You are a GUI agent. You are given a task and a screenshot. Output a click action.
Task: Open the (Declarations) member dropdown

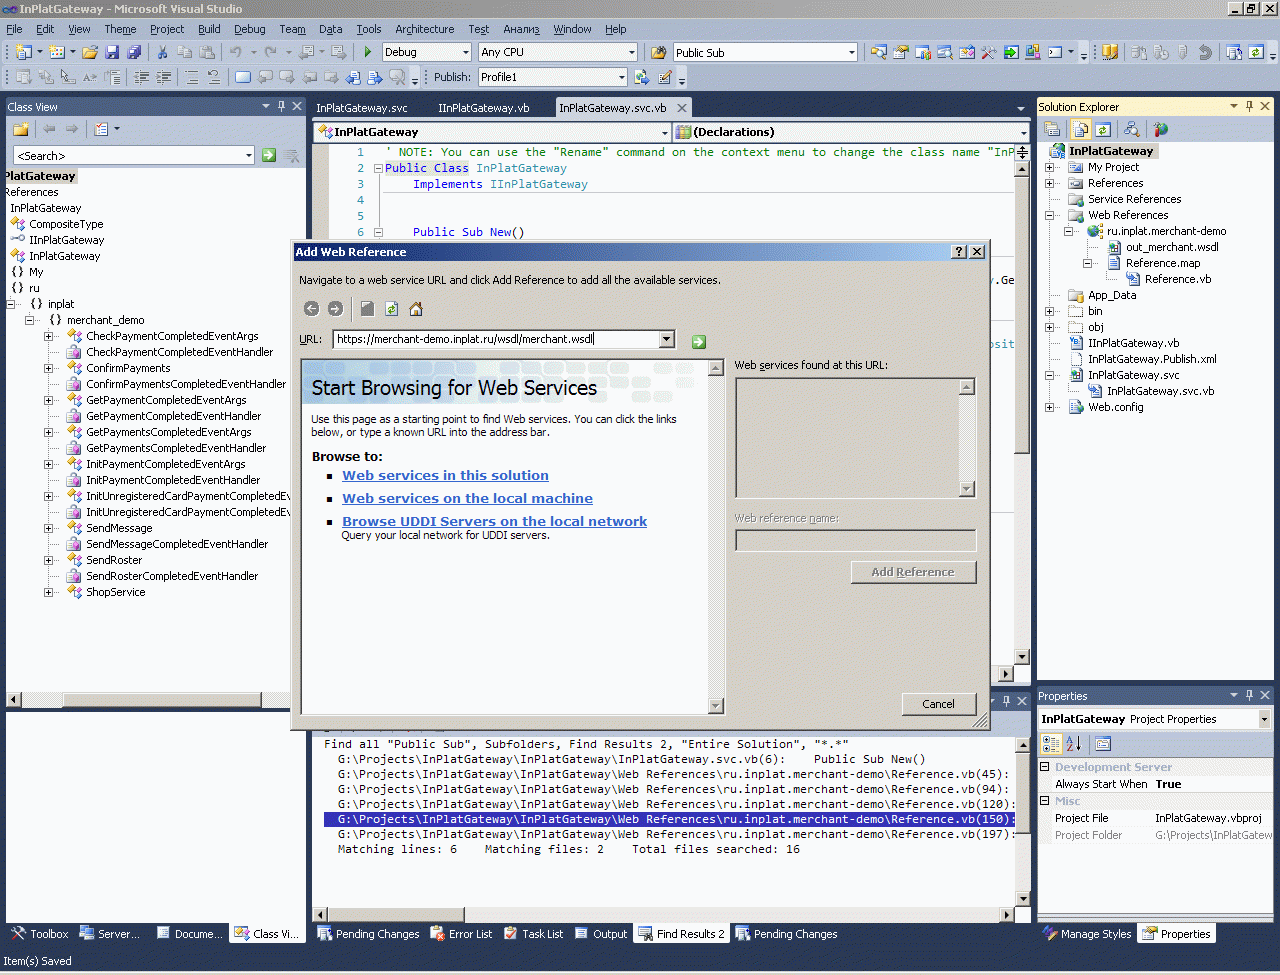point(1023,132)
